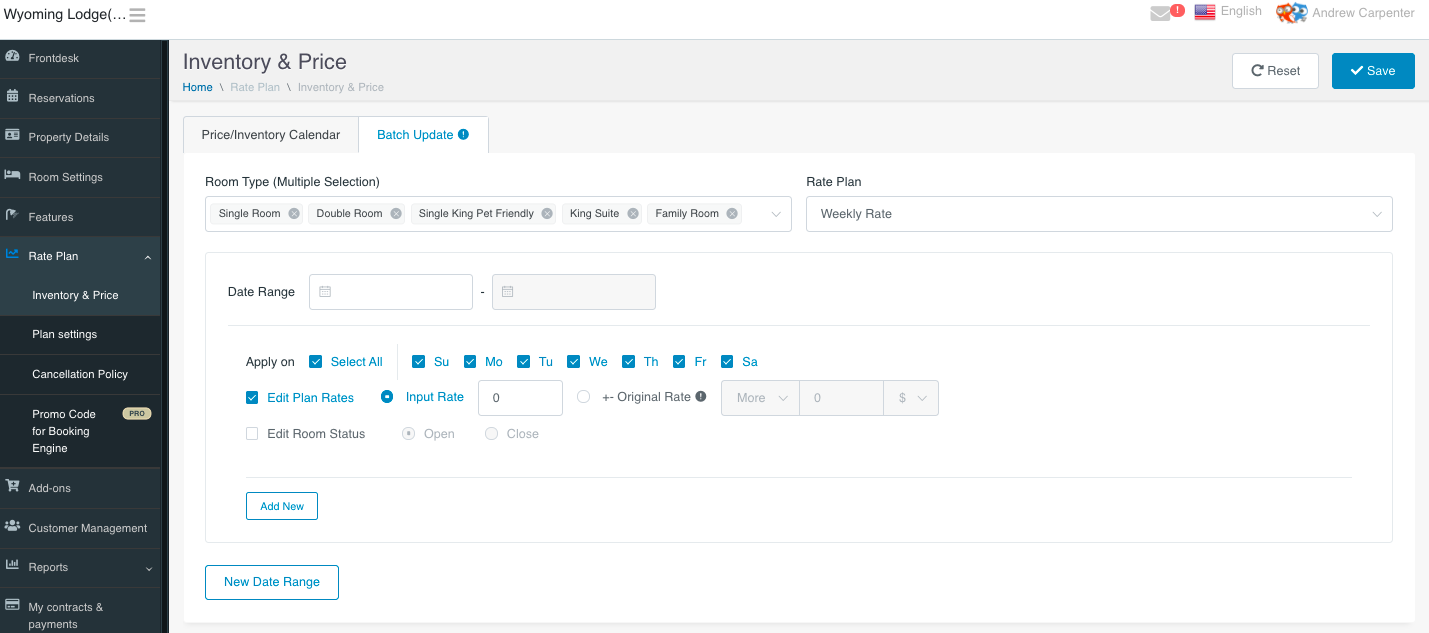
Task: Expand the Room Type selection dropdown
Action: [776, 214]
